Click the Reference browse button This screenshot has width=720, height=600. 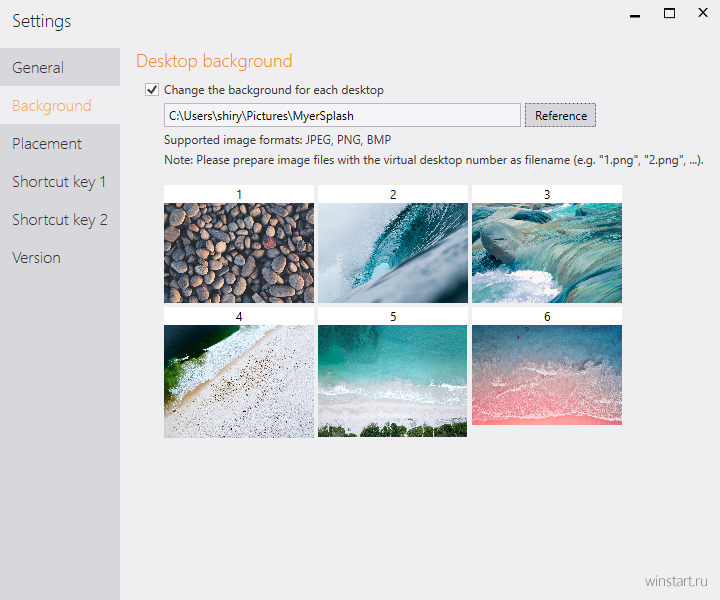560,115
